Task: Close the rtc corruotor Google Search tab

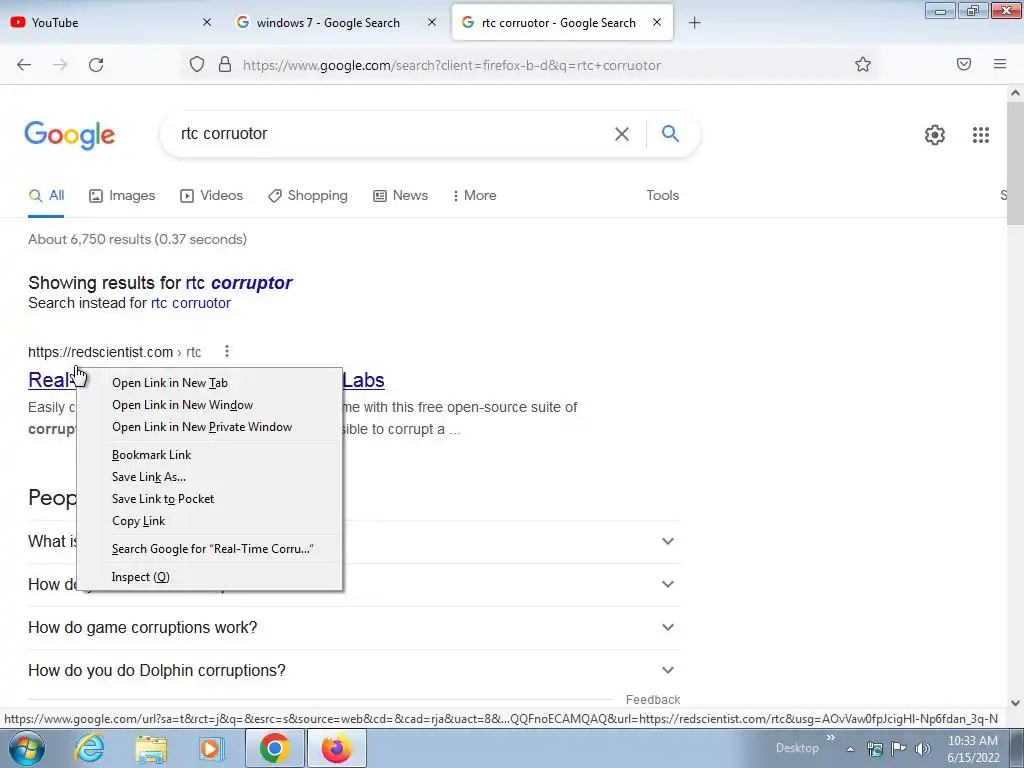Action: tap(657, 22)
